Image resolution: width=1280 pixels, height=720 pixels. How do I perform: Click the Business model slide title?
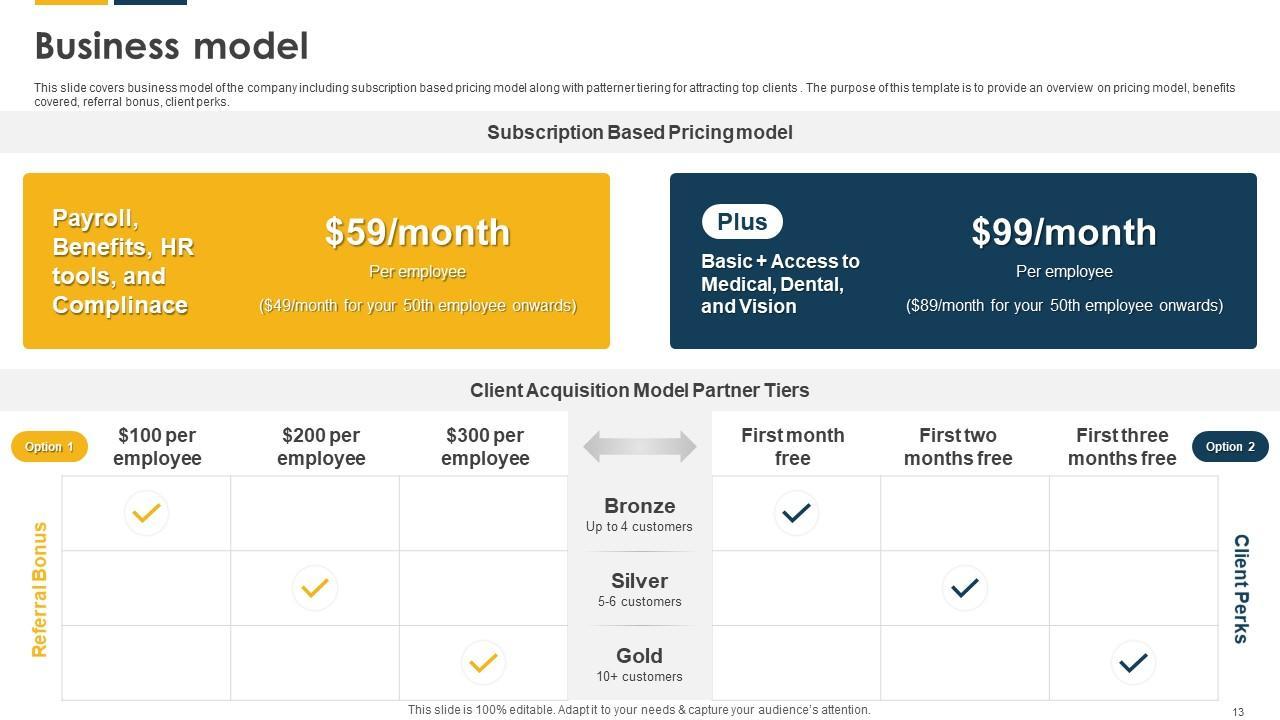point(171,46)
